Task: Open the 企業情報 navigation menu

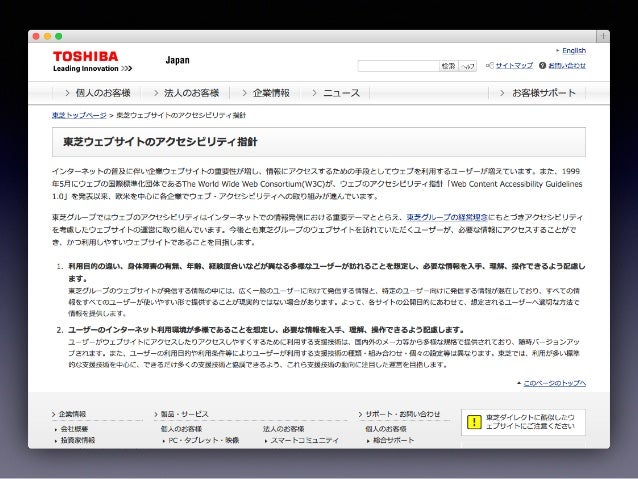Action: 266,93
